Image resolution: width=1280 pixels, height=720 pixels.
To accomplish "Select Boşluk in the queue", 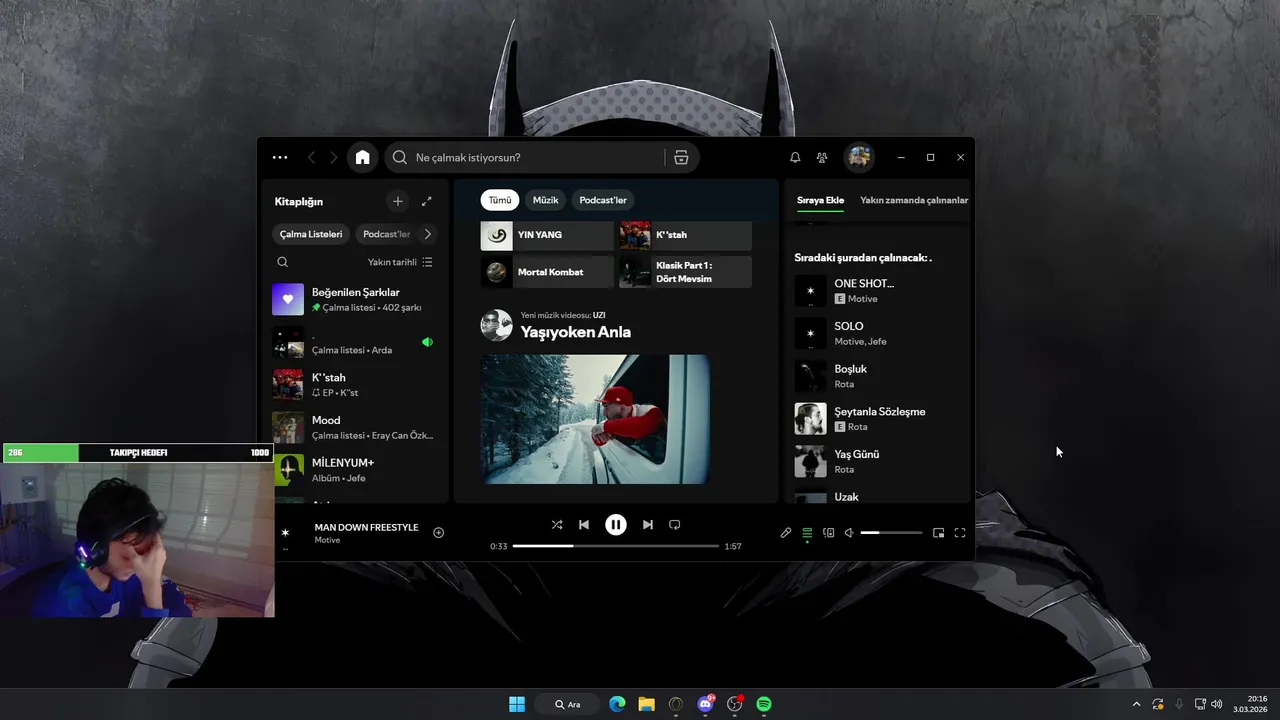I will point(878,376).
